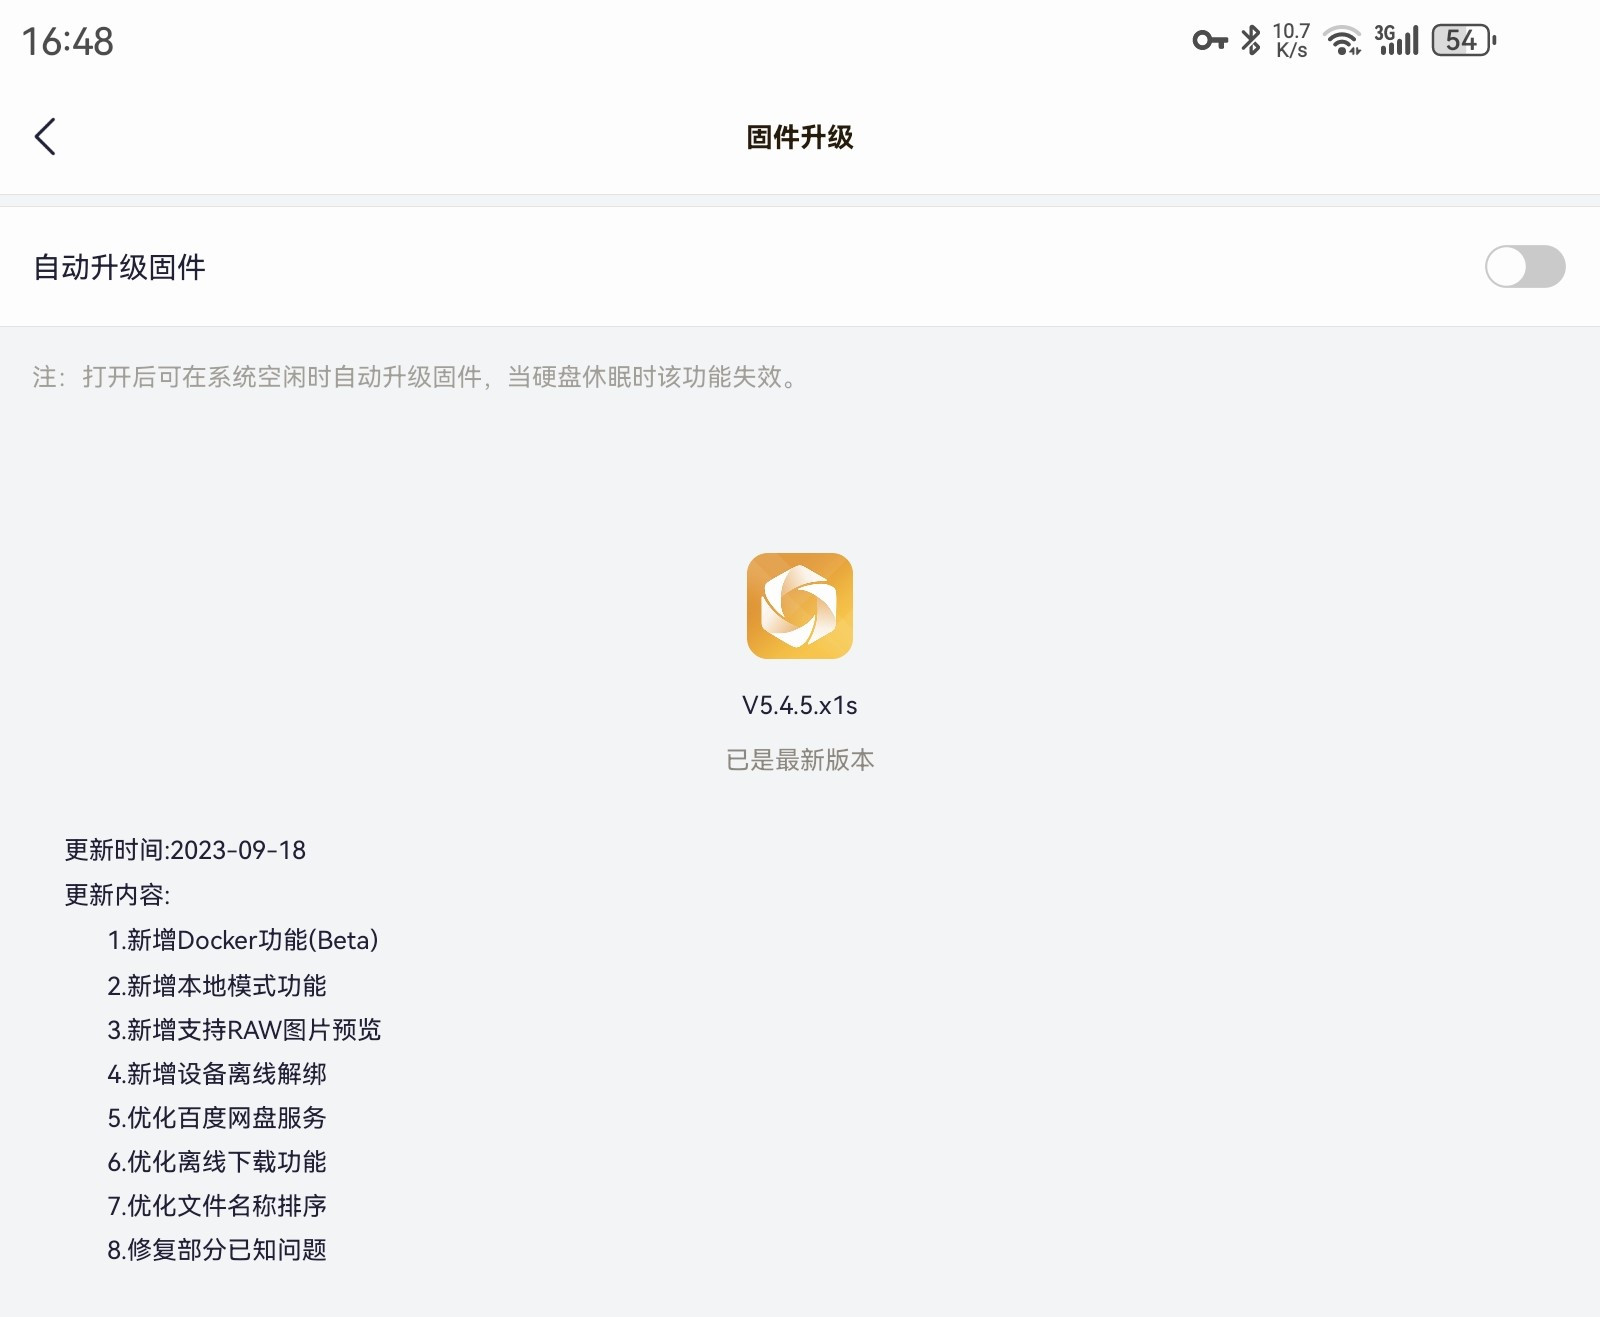1600x1317 pixels.
Task: Tap 8.修复部分已知问题 entry
Action: 217,1250
